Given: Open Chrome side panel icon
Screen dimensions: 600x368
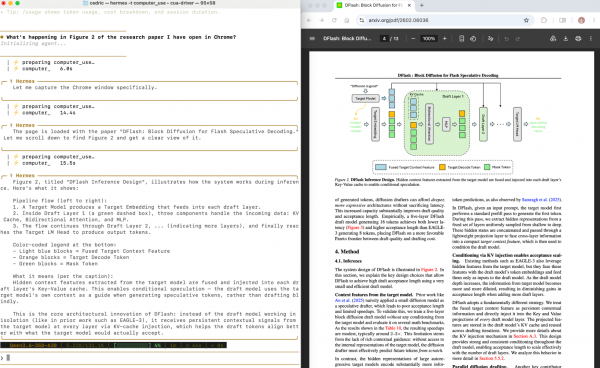Looking at the screenshot, I should click(562, 20).
